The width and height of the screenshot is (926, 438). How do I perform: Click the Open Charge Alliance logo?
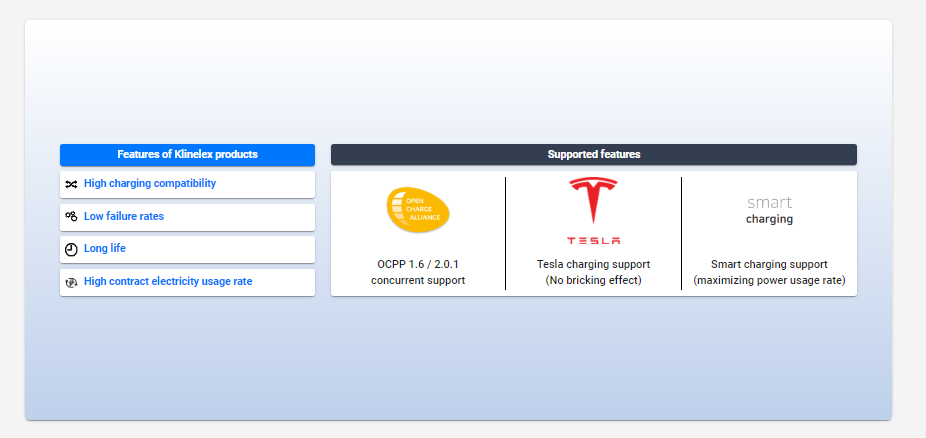(418, 210)
